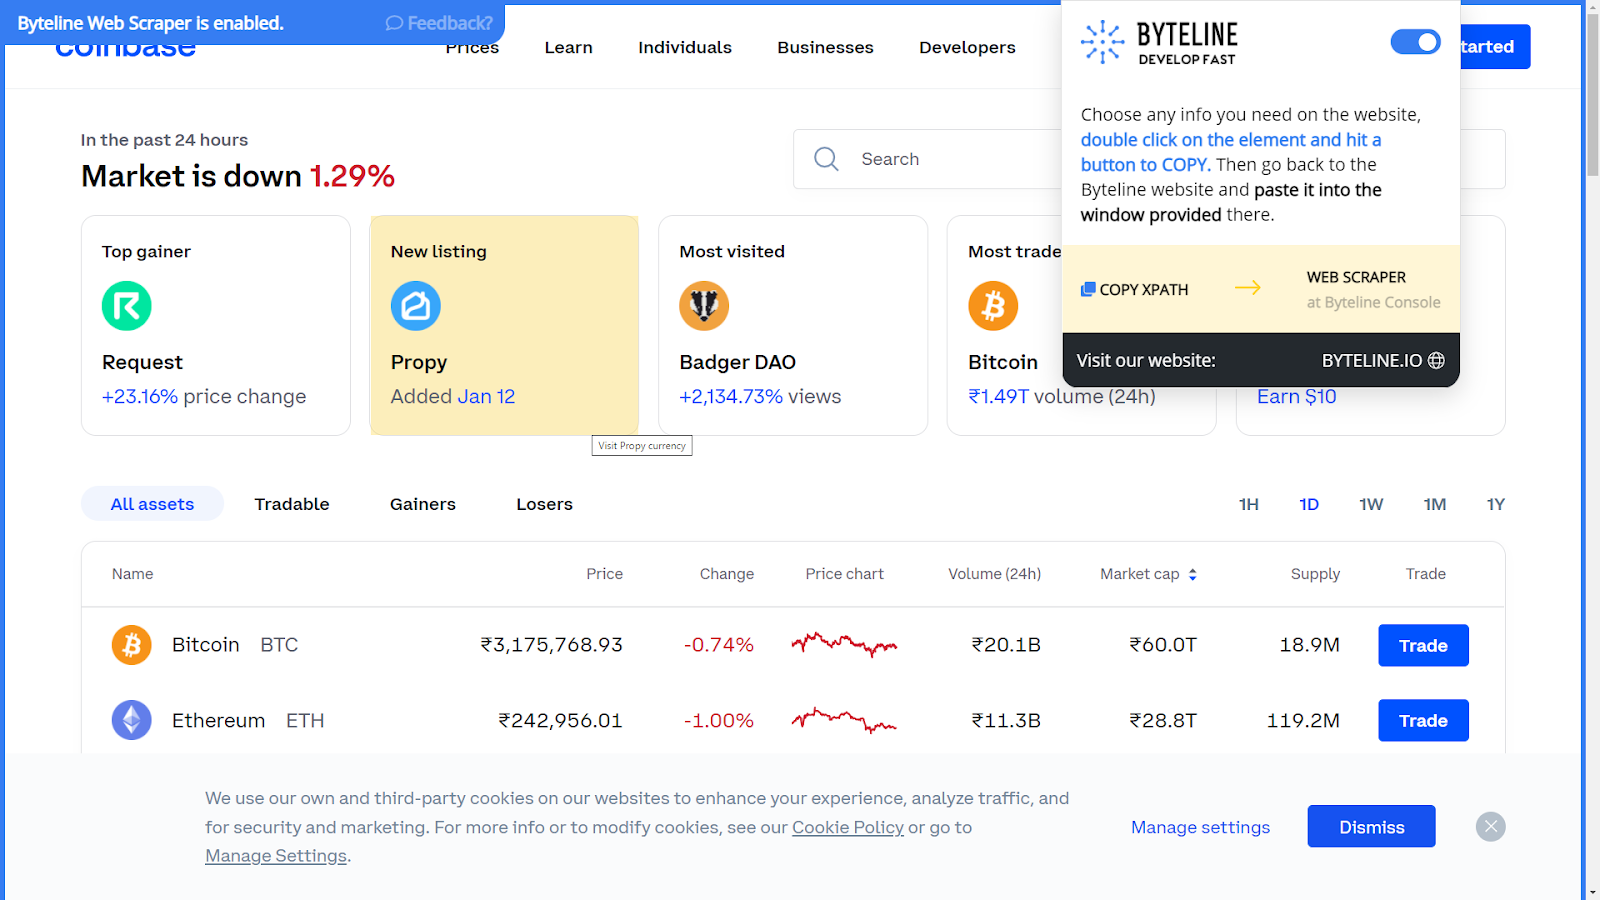
Task: Click the Ethereum price ₹242,956.01
Action: 561,720
